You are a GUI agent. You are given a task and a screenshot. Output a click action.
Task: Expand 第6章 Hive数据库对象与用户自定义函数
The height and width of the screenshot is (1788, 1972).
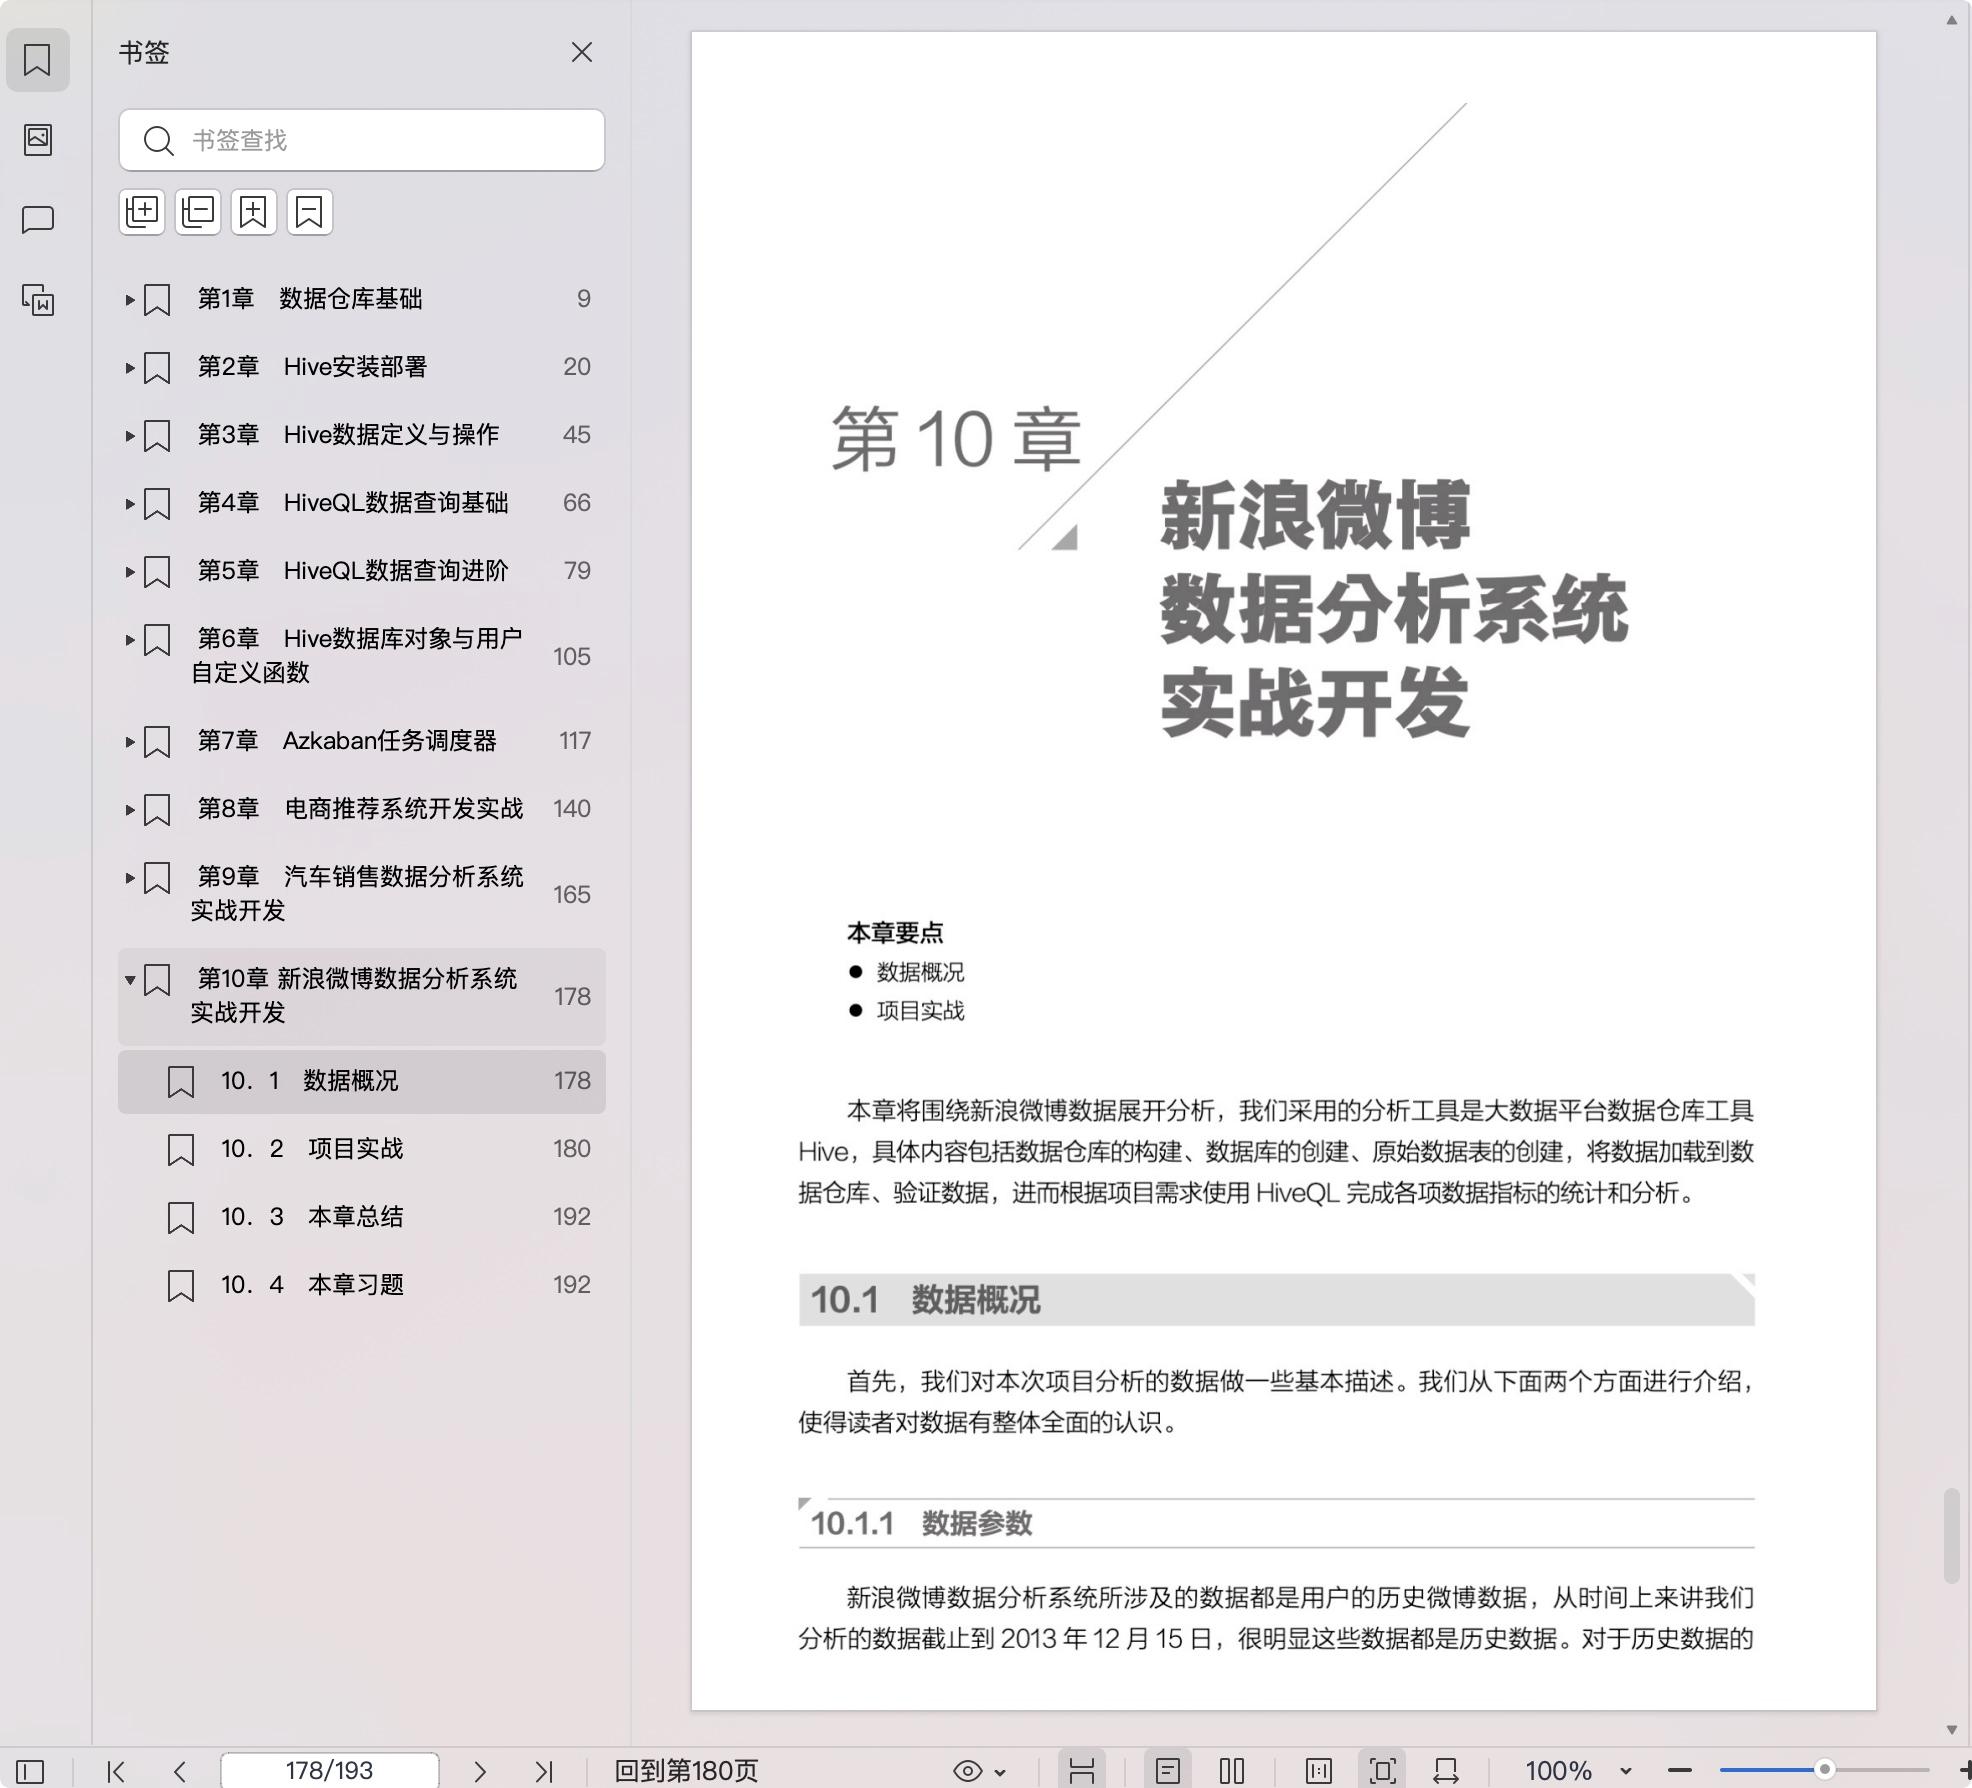tap(129, 639)
